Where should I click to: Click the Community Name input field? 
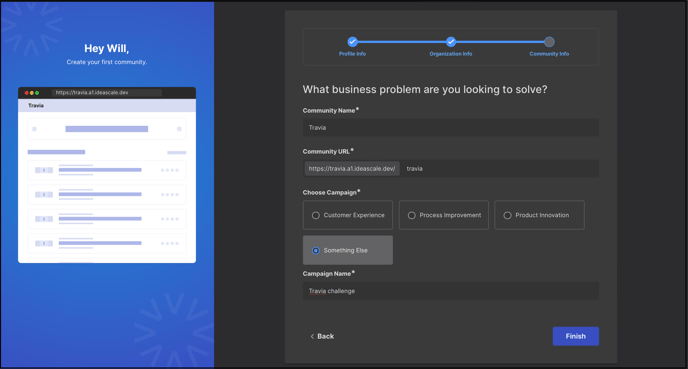[451, 127]
